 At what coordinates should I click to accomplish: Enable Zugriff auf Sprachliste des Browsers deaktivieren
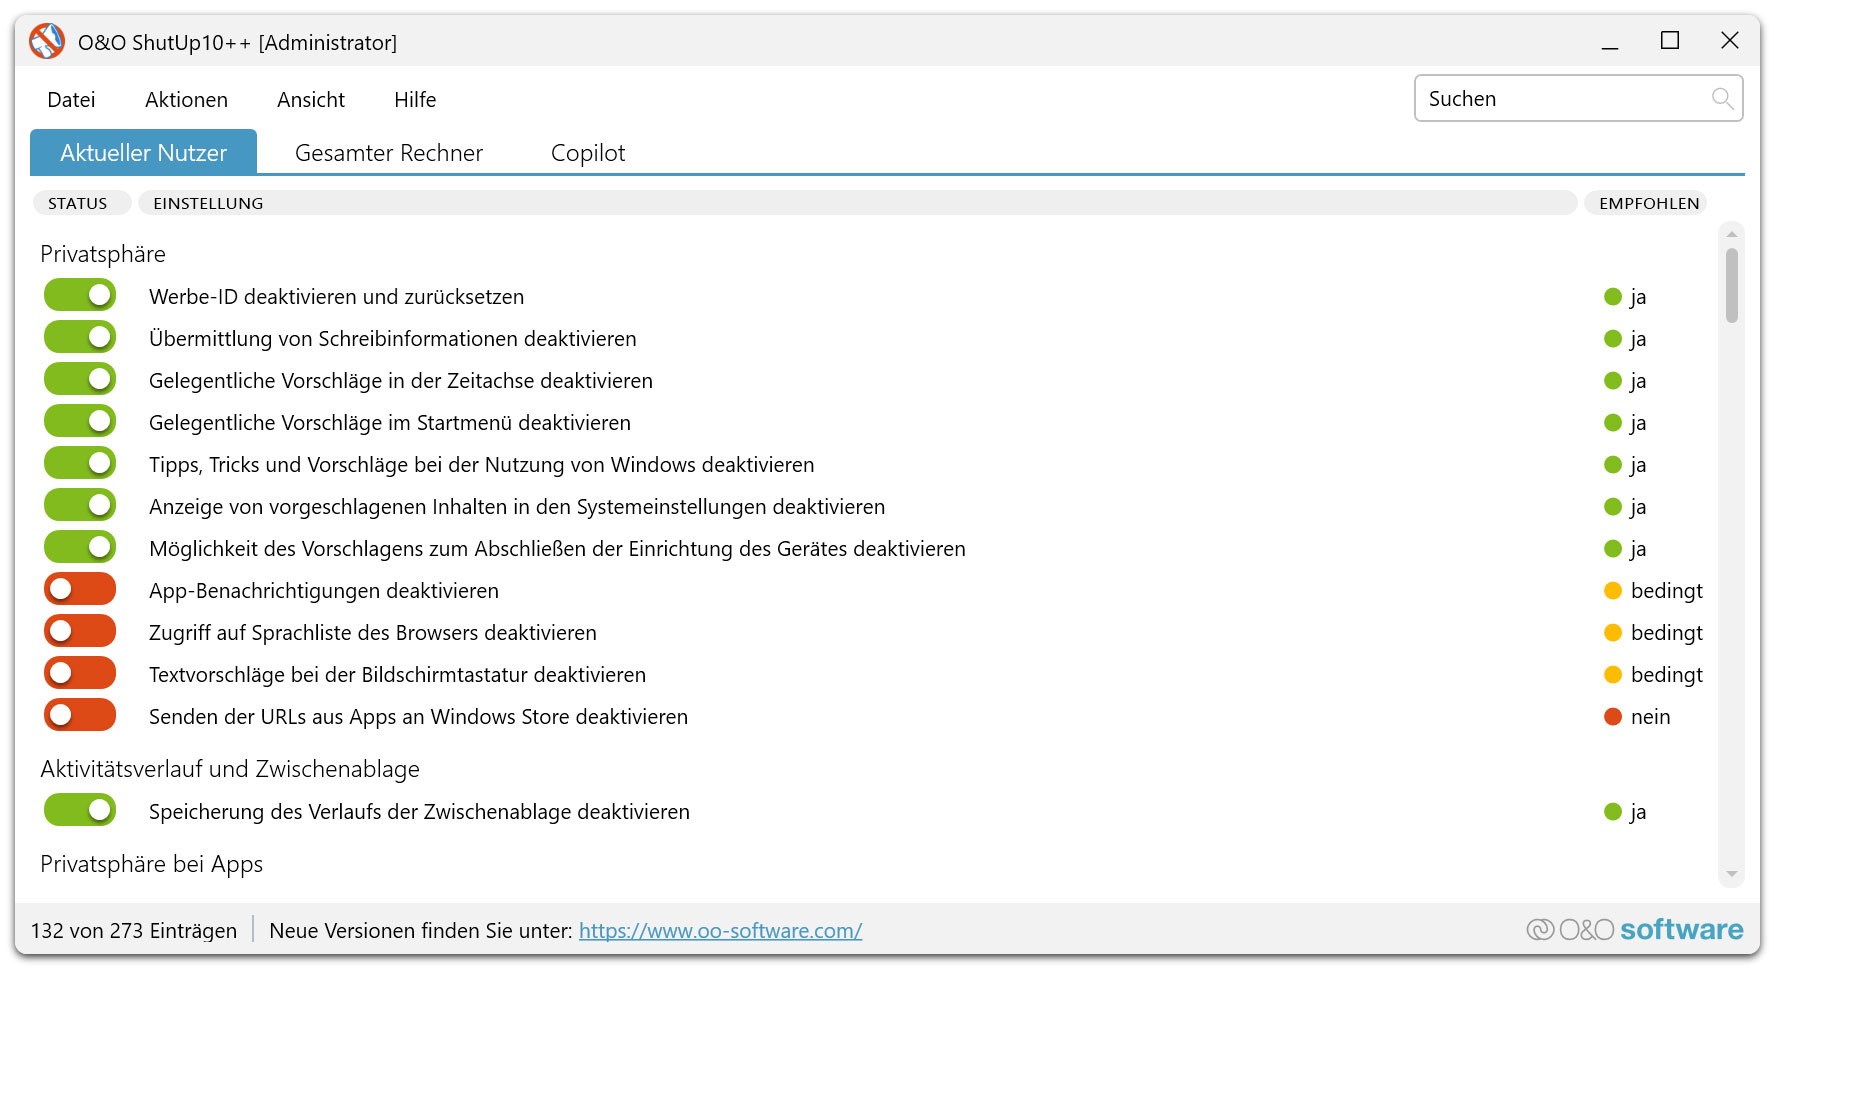click(79, 630)
